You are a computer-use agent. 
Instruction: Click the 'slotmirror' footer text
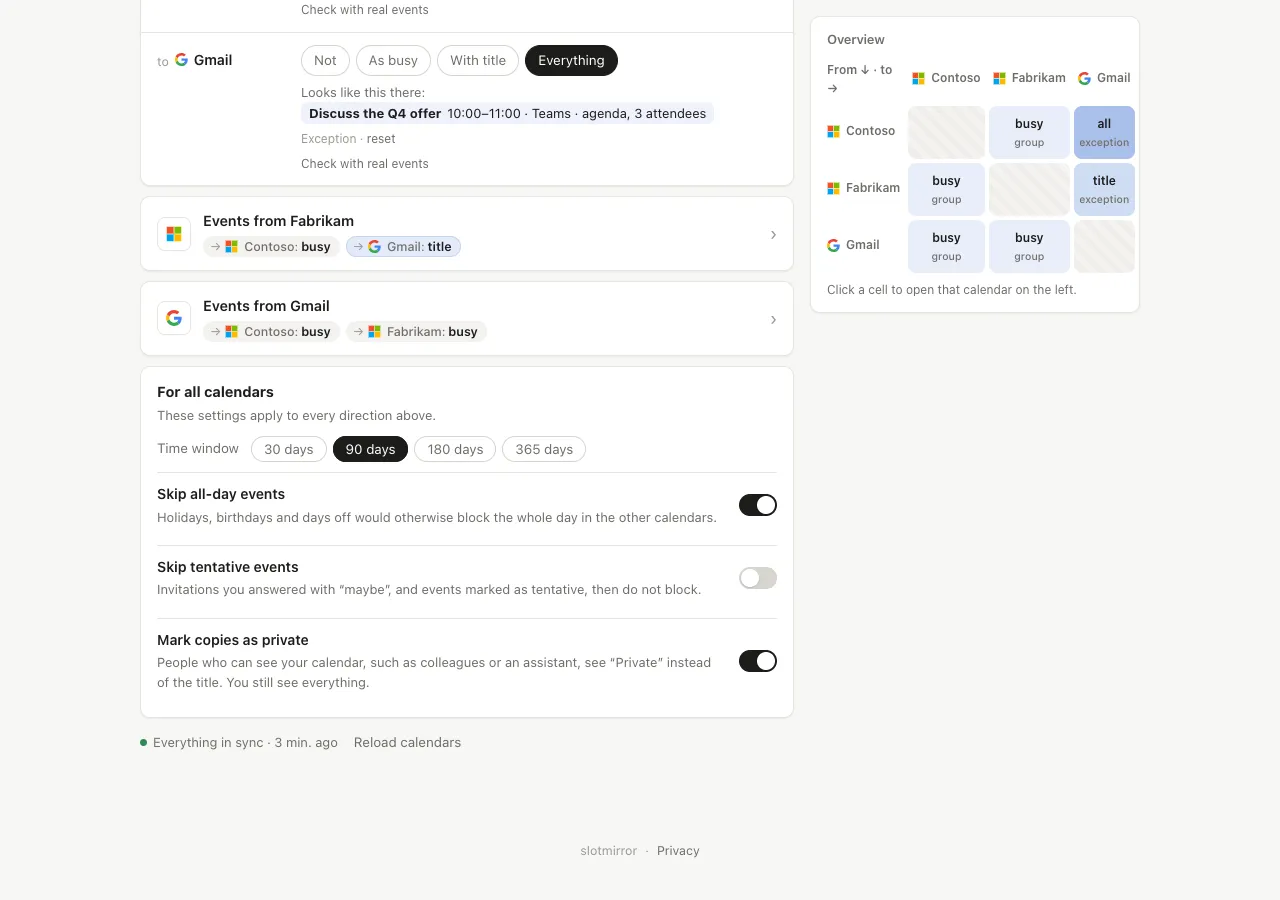pos(608,851)
